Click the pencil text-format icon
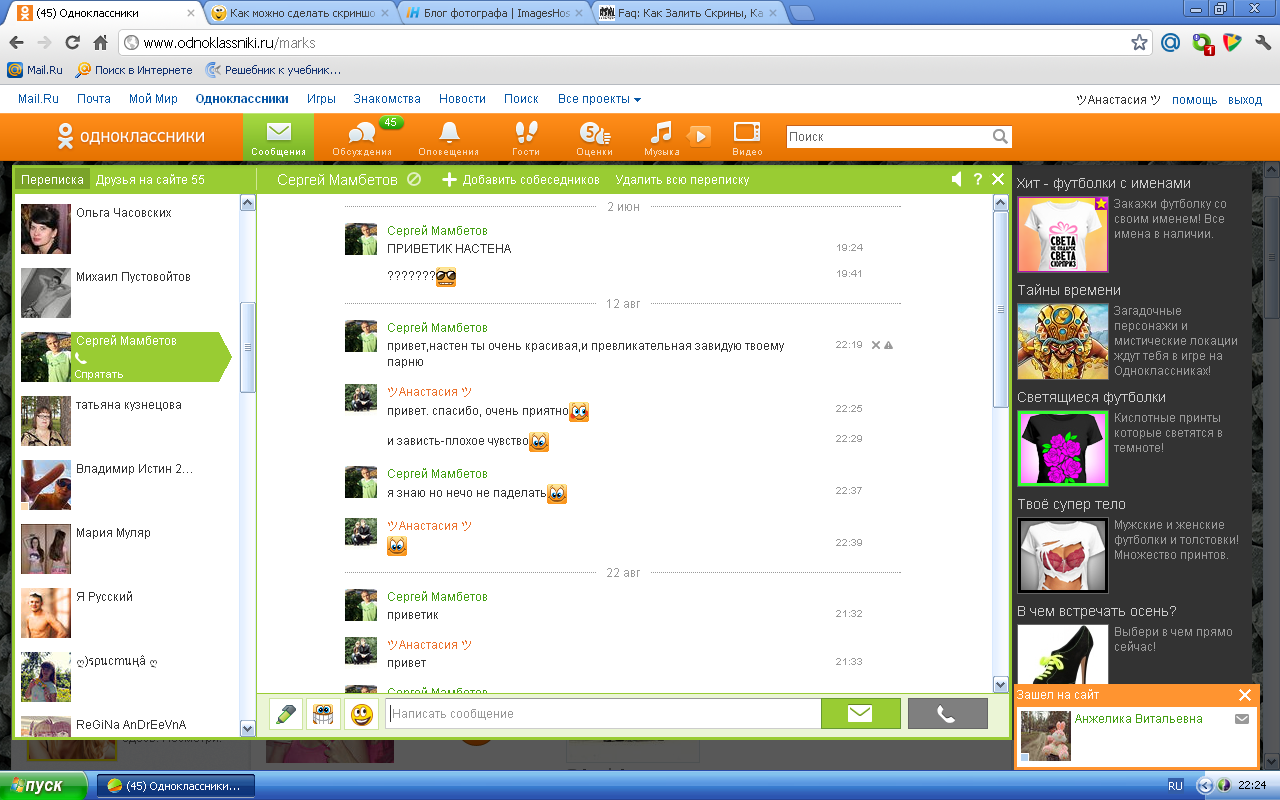 click(286, 714)
